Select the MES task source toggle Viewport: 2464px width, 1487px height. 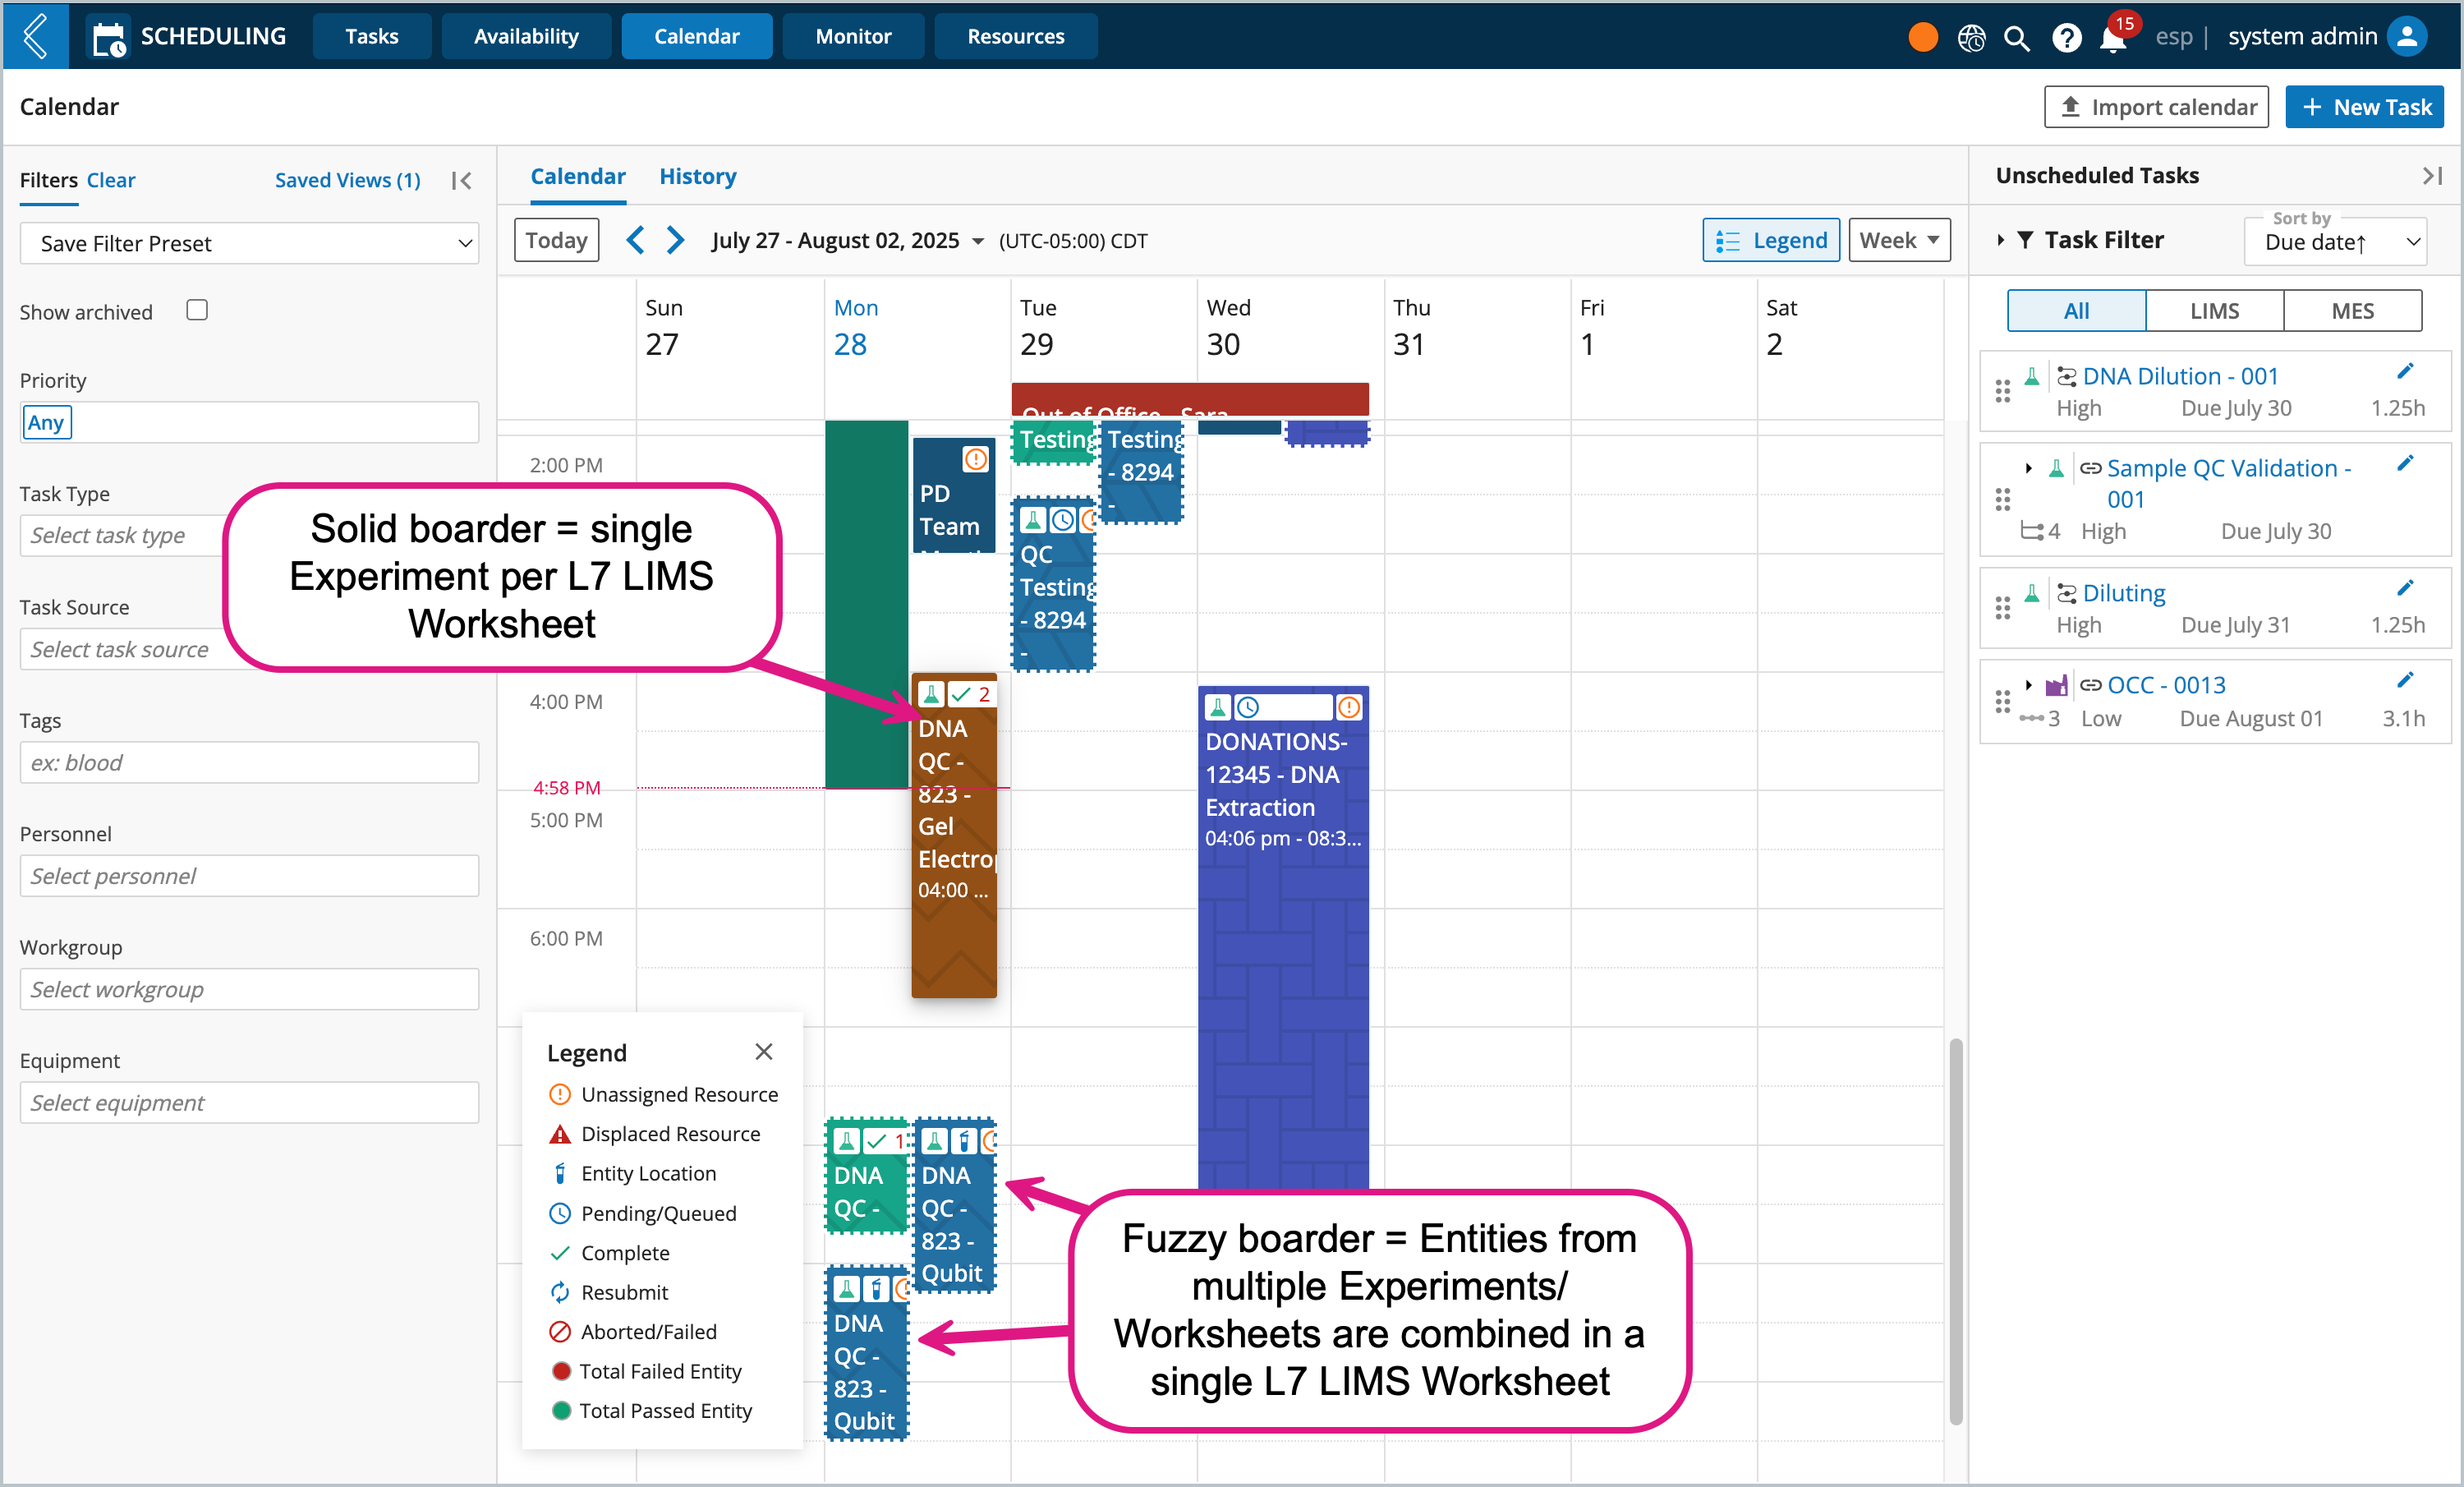pyautogui.click(x=2352, y=311)
